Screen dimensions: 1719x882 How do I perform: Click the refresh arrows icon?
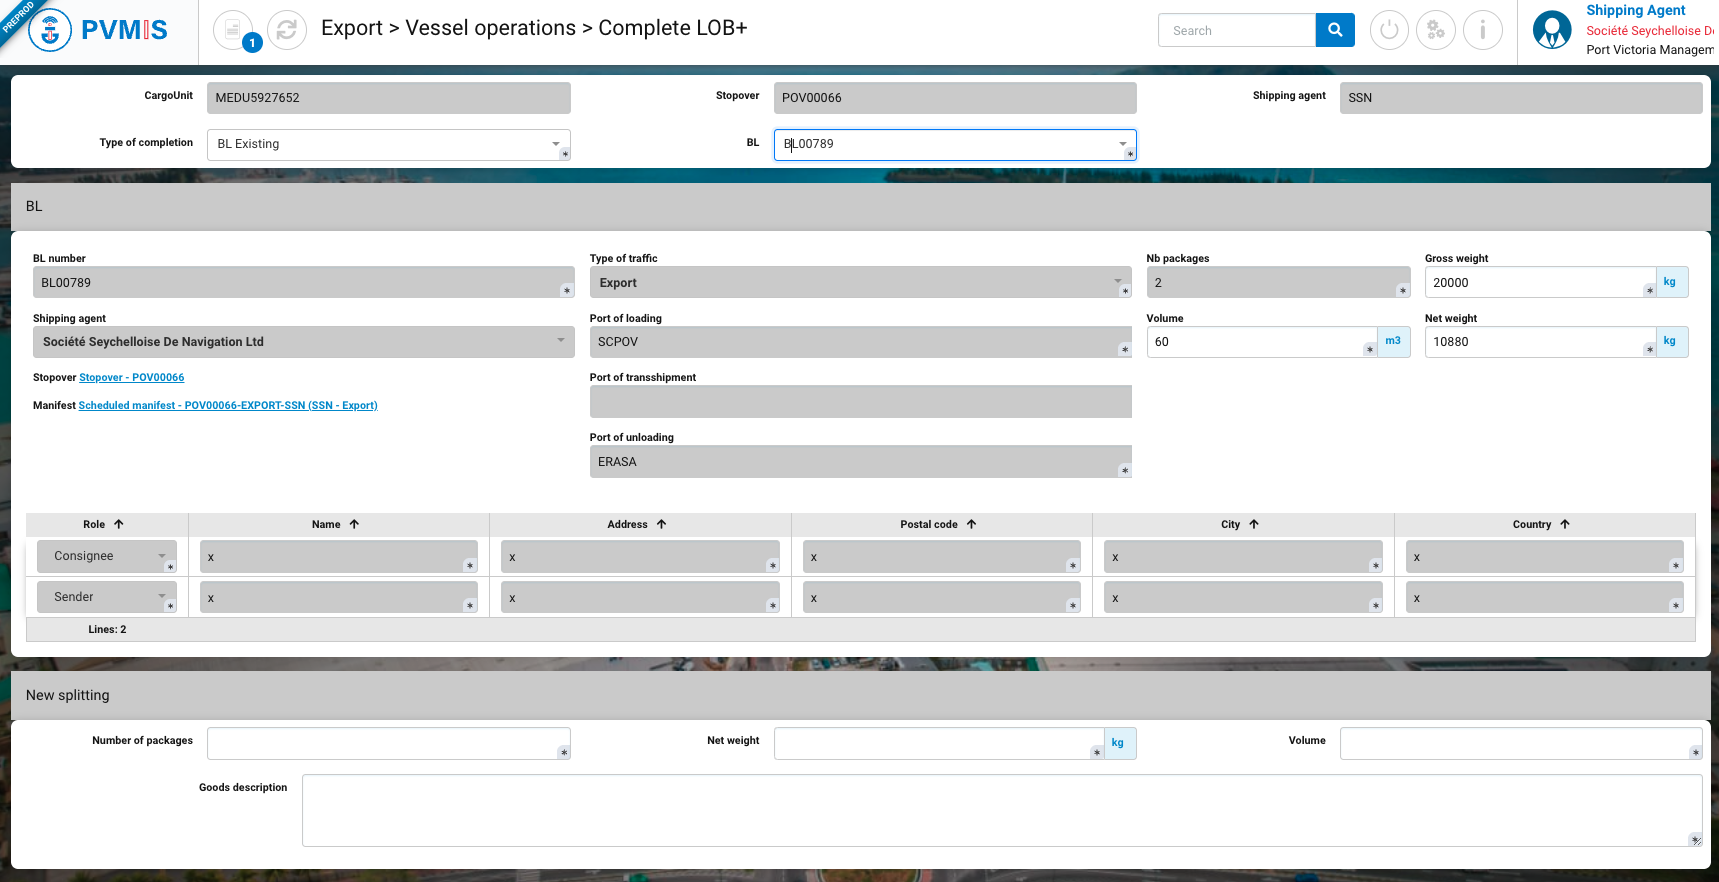pyautogui.click(x=287, y=30)
